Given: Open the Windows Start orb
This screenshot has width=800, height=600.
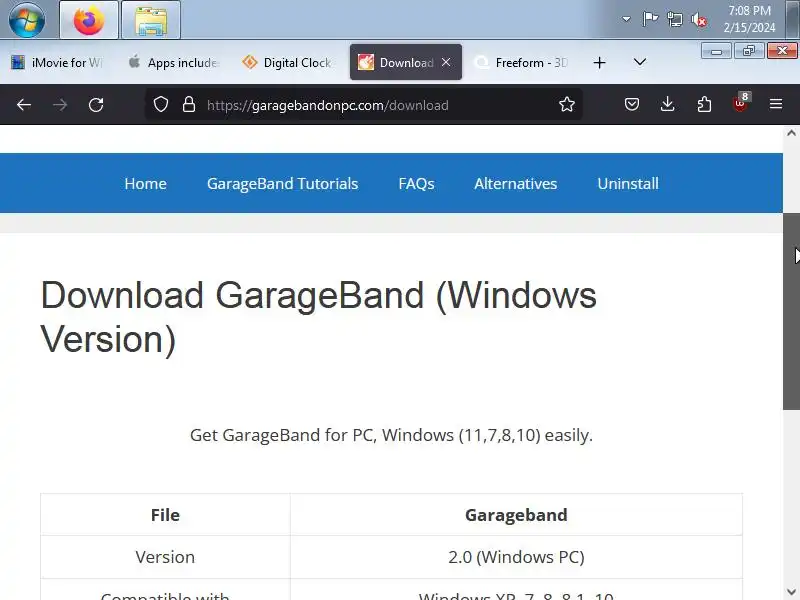Looking at the screenshot, I should click(27, 19).
